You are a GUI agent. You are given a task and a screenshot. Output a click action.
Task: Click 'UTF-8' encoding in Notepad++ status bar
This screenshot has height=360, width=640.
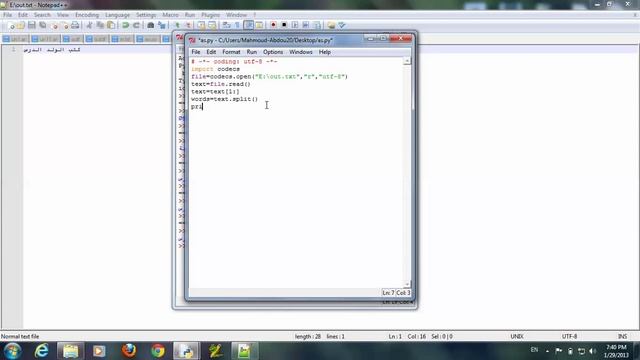[569, 337]
